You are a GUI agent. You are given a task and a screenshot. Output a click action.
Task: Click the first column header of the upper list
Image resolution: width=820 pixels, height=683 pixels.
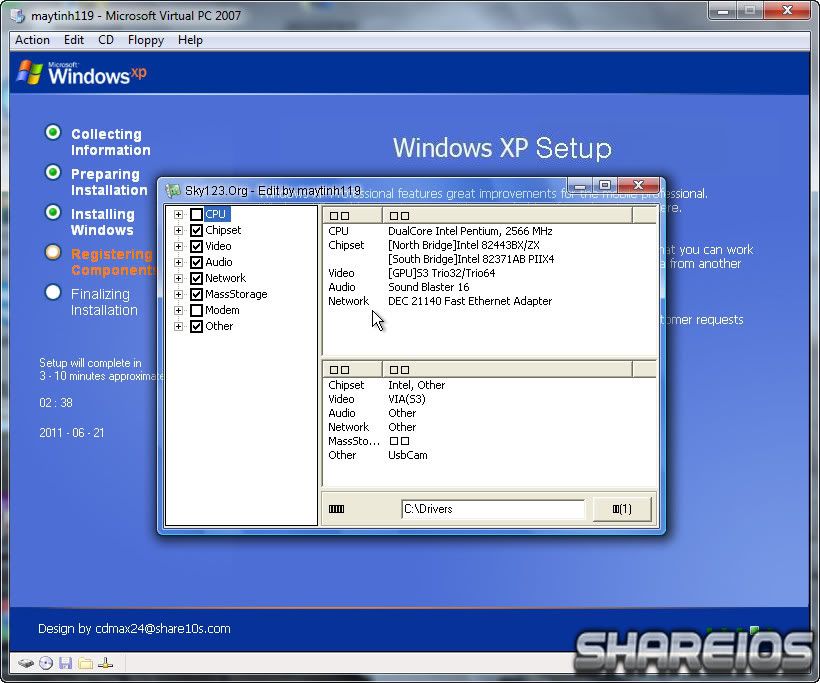[353, 215]
